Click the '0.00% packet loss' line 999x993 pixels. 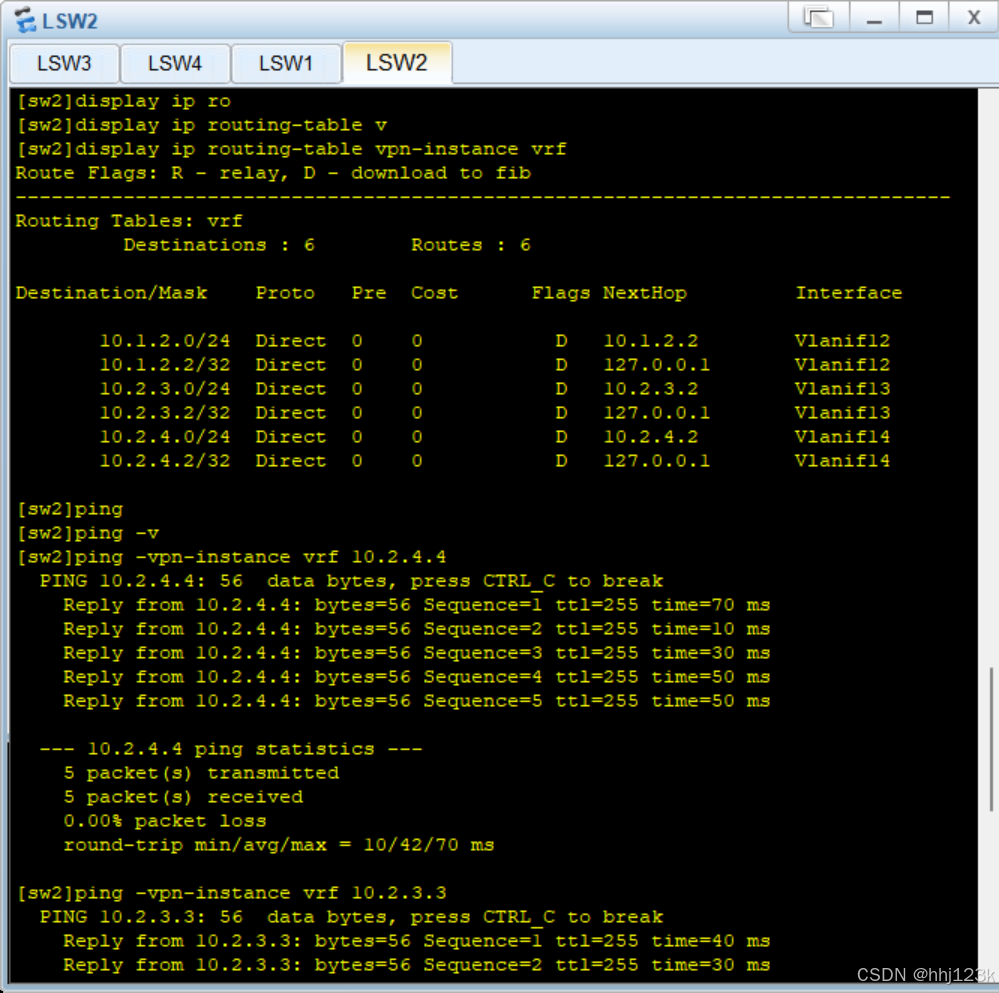165,821
